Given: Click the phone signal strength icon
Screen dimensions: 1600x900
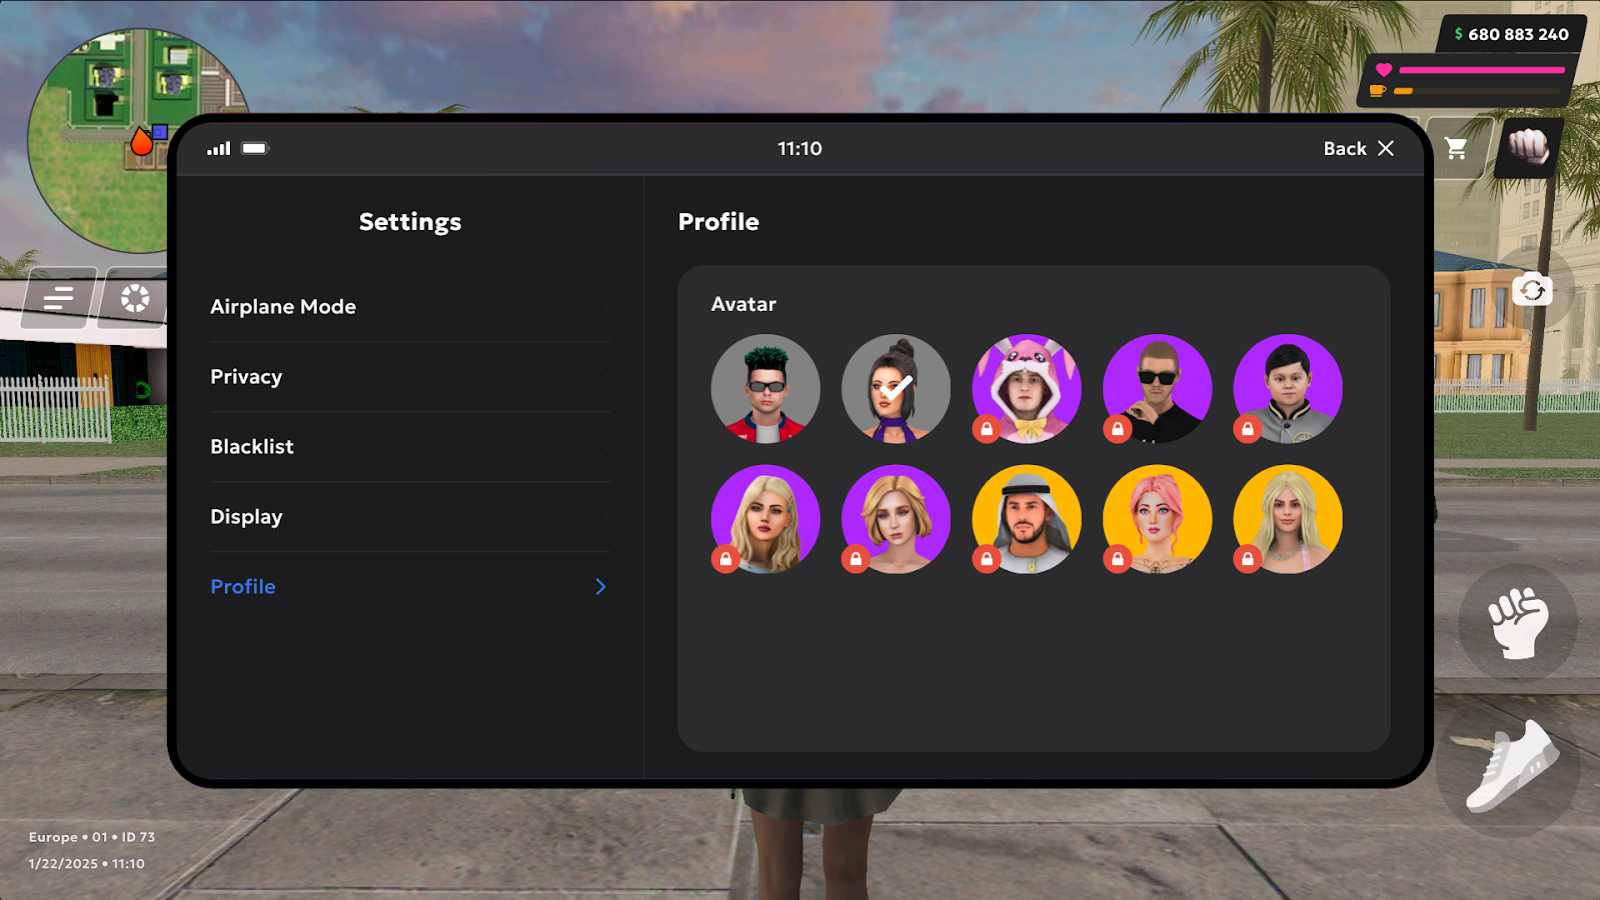Looking at the screenshot, I should pyautogui.click(x=219, y=148).
